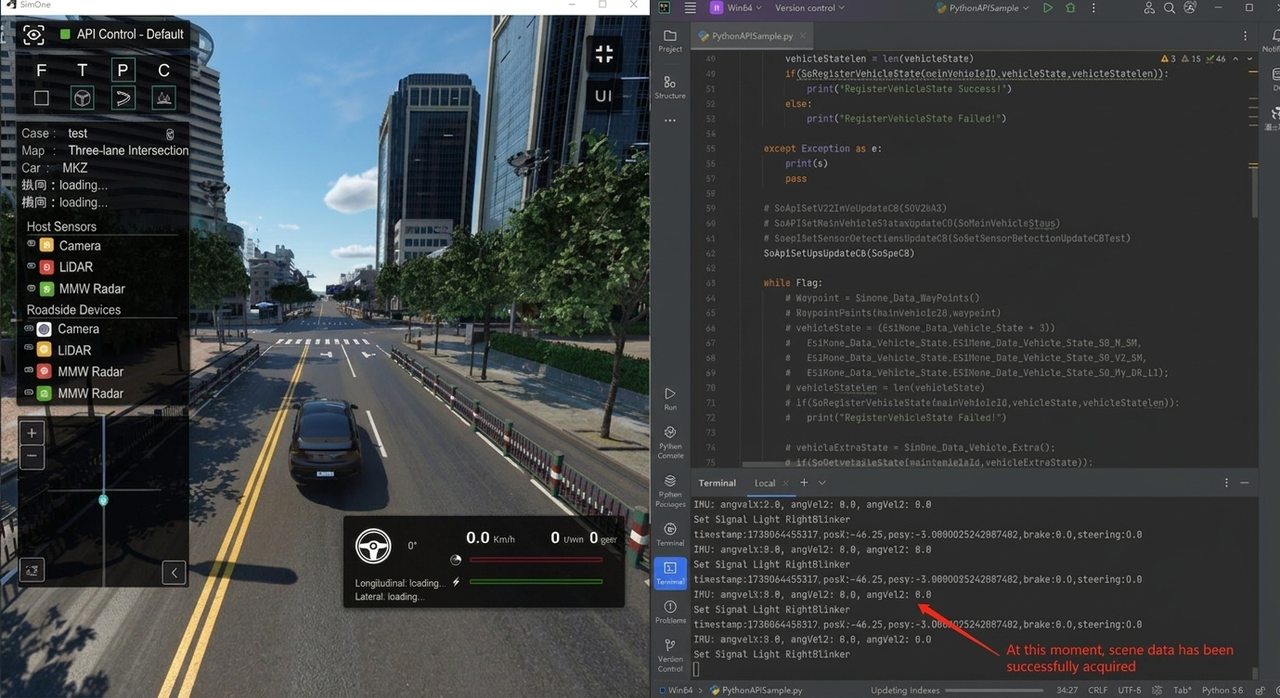Open the Win64 project dropdown

coord(736,7)
